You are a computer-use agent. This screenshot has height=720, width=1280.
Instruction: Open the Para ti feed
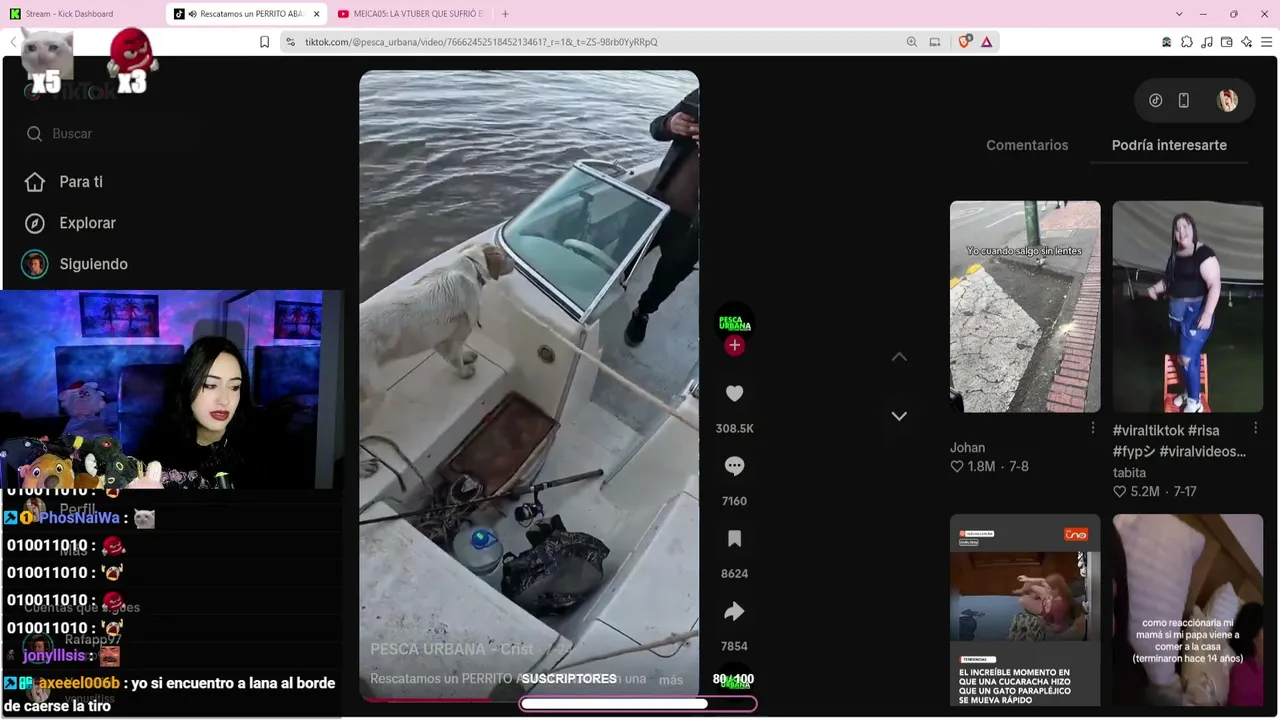click(x=81, y=182)
